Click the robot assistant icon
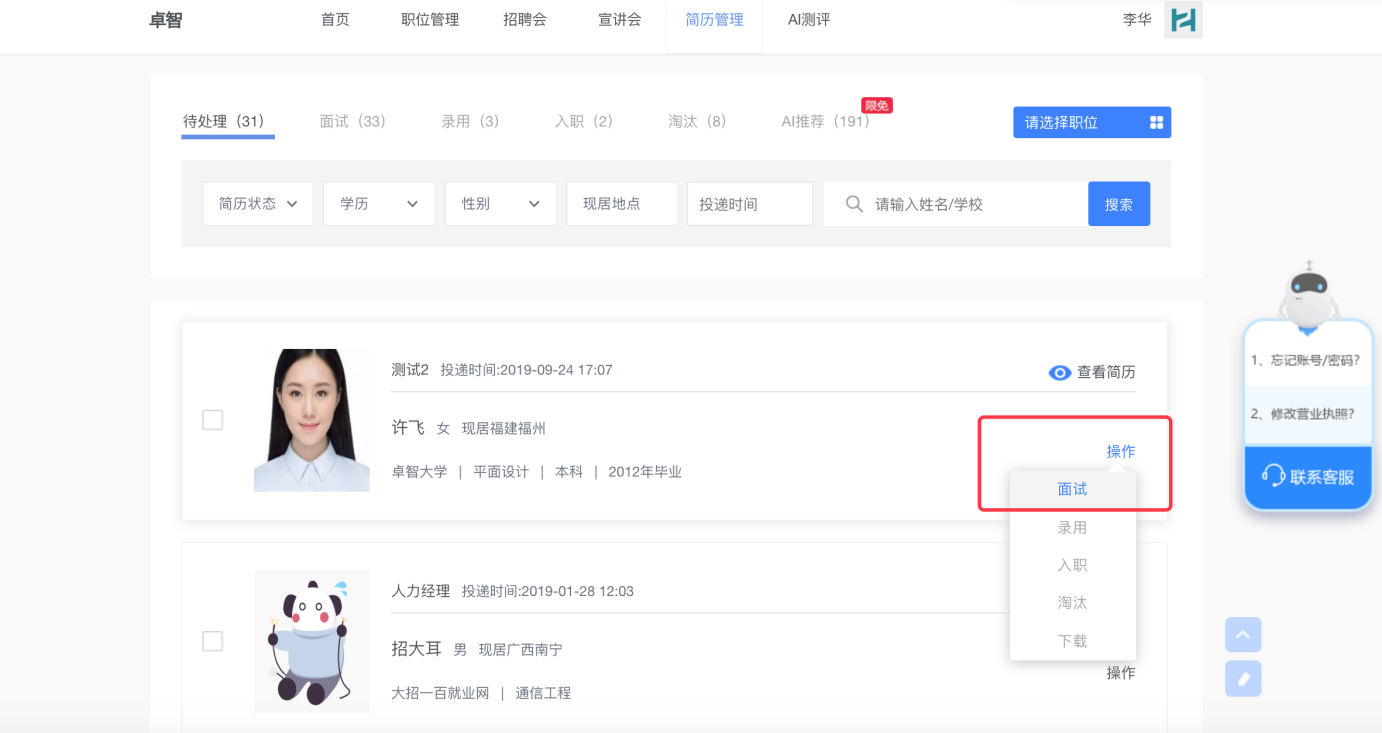 (x=1308, y=291)
